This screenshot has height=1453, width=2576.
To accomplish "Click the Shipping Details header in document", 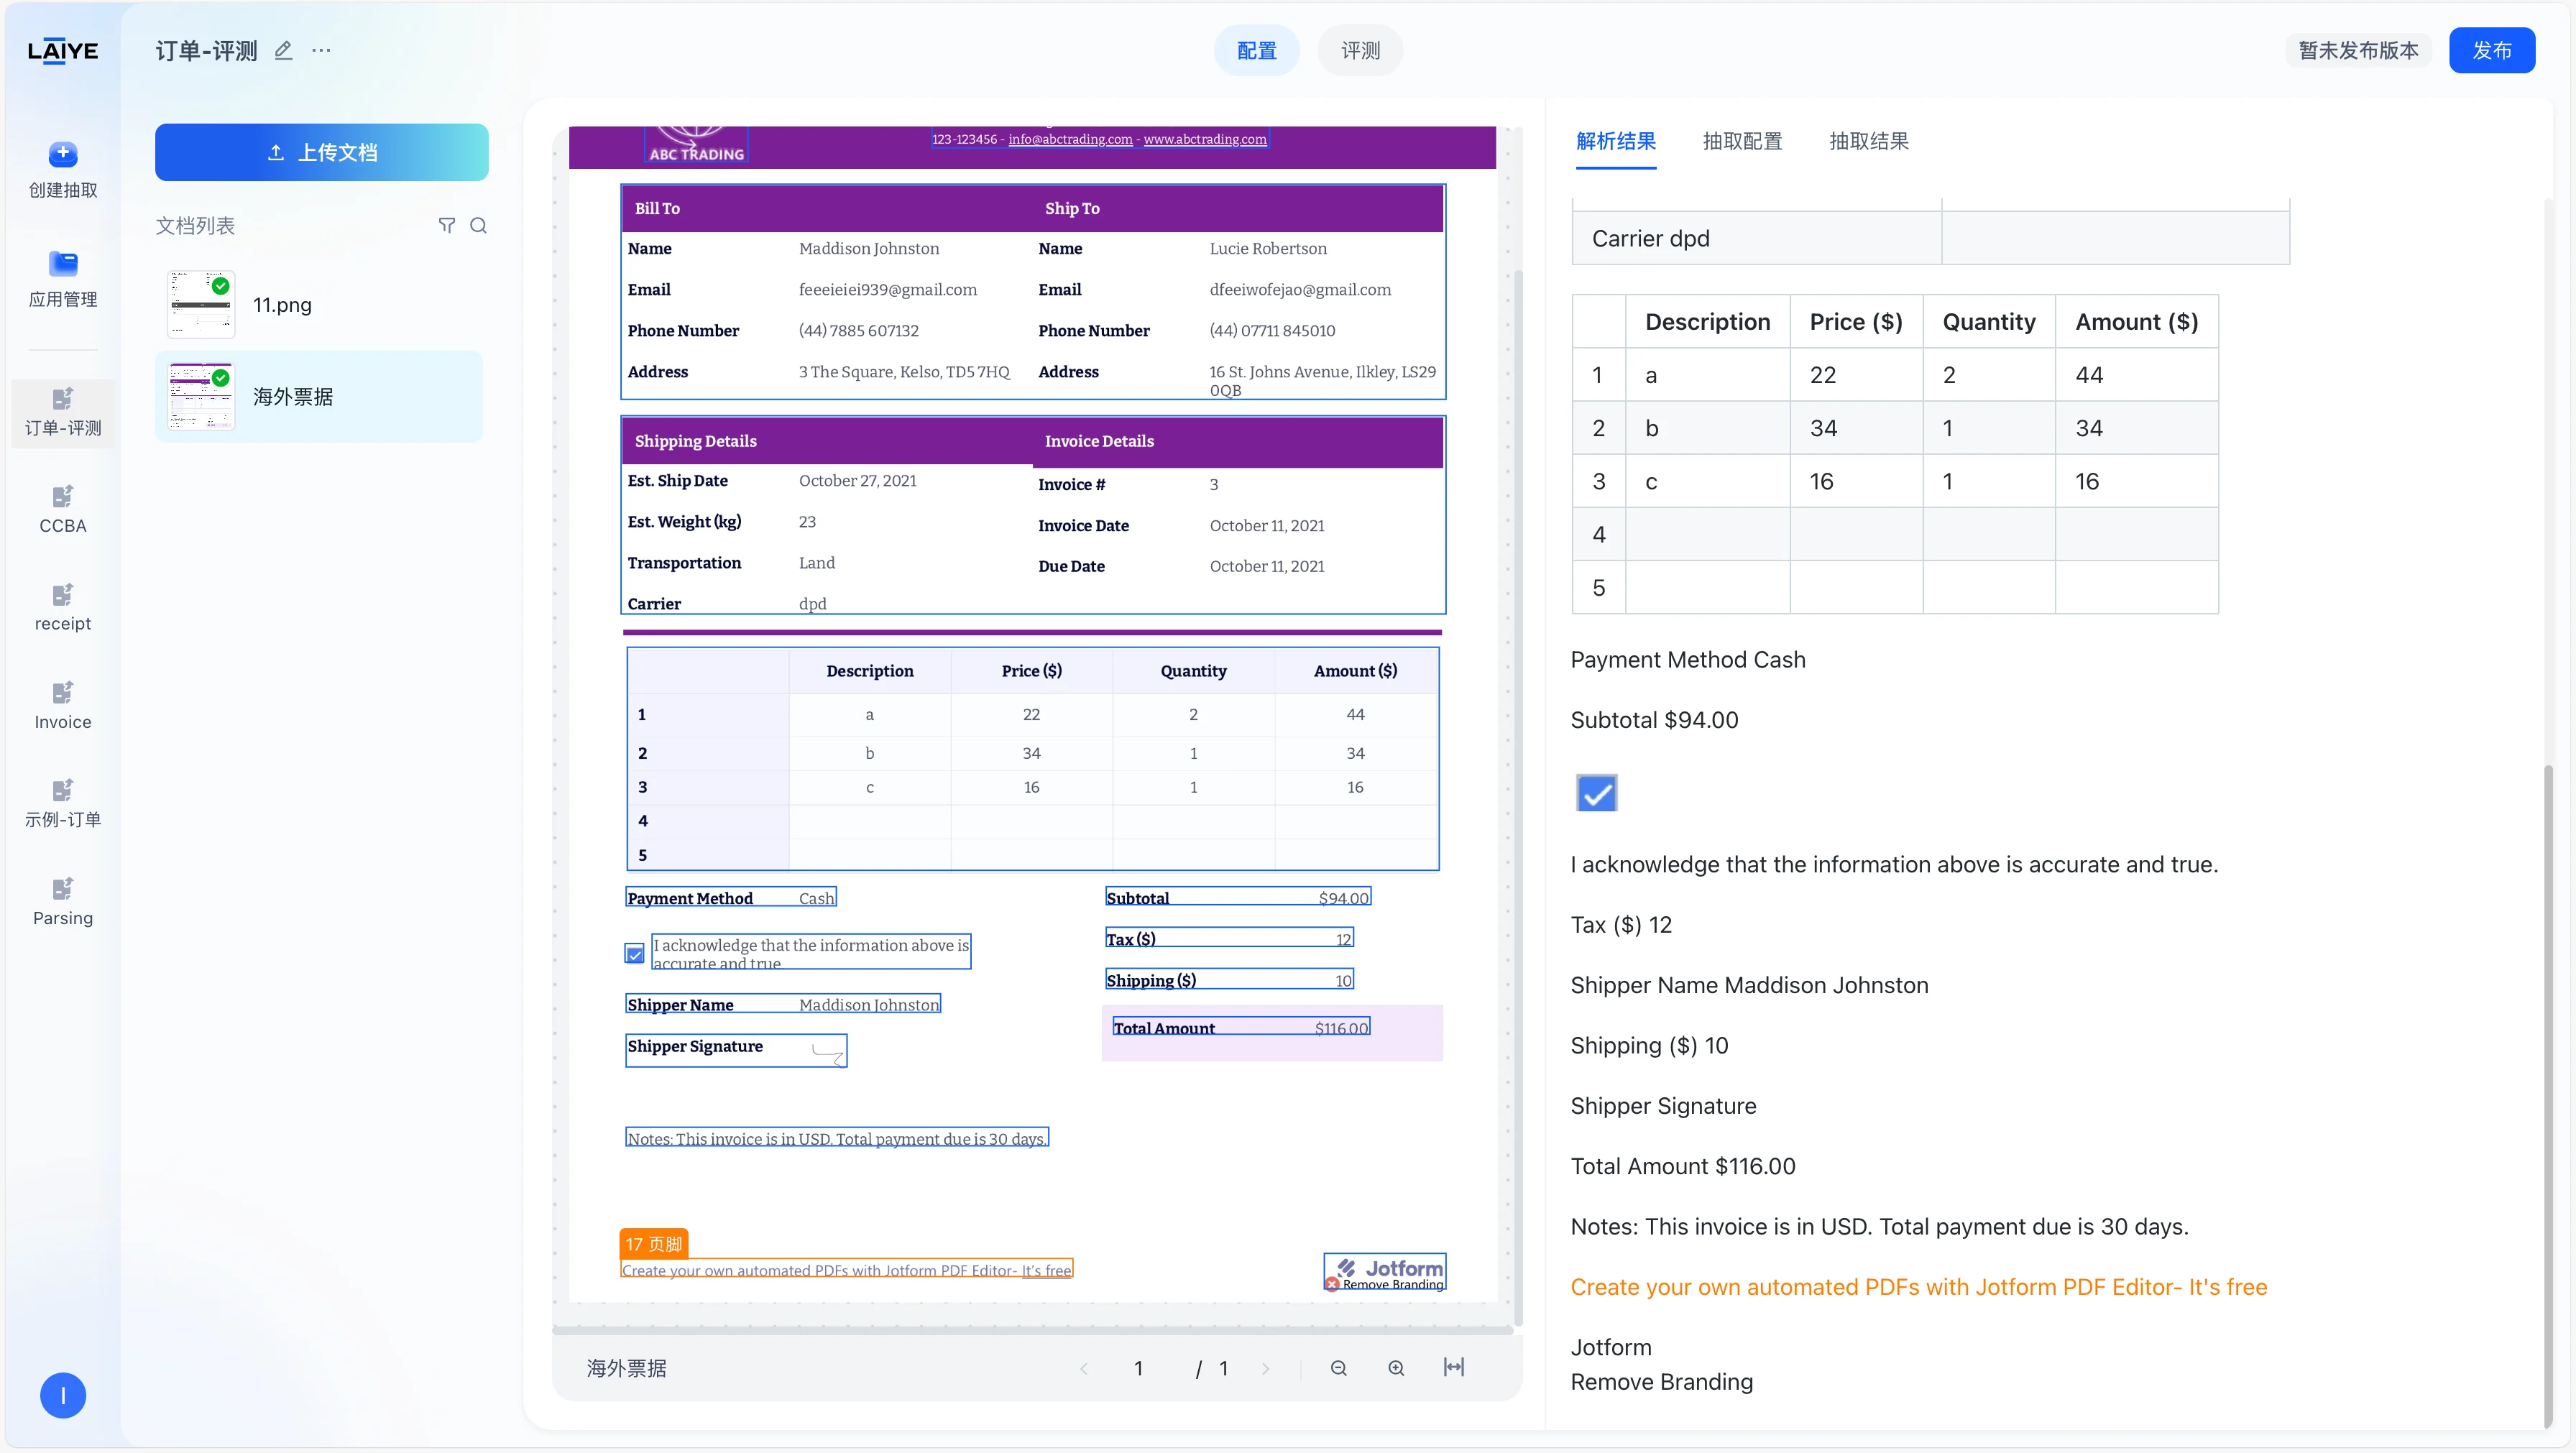I will click(695, 441).
